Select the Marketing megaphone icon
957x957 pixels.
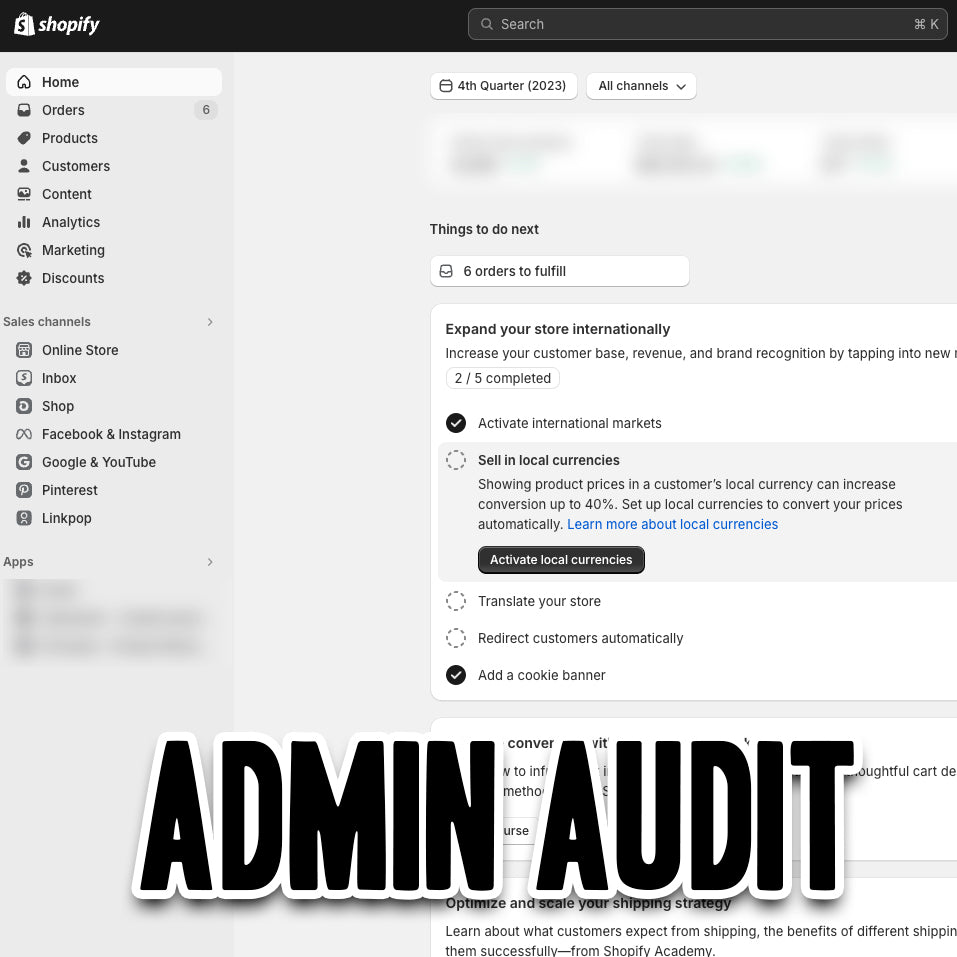(23, 250)
